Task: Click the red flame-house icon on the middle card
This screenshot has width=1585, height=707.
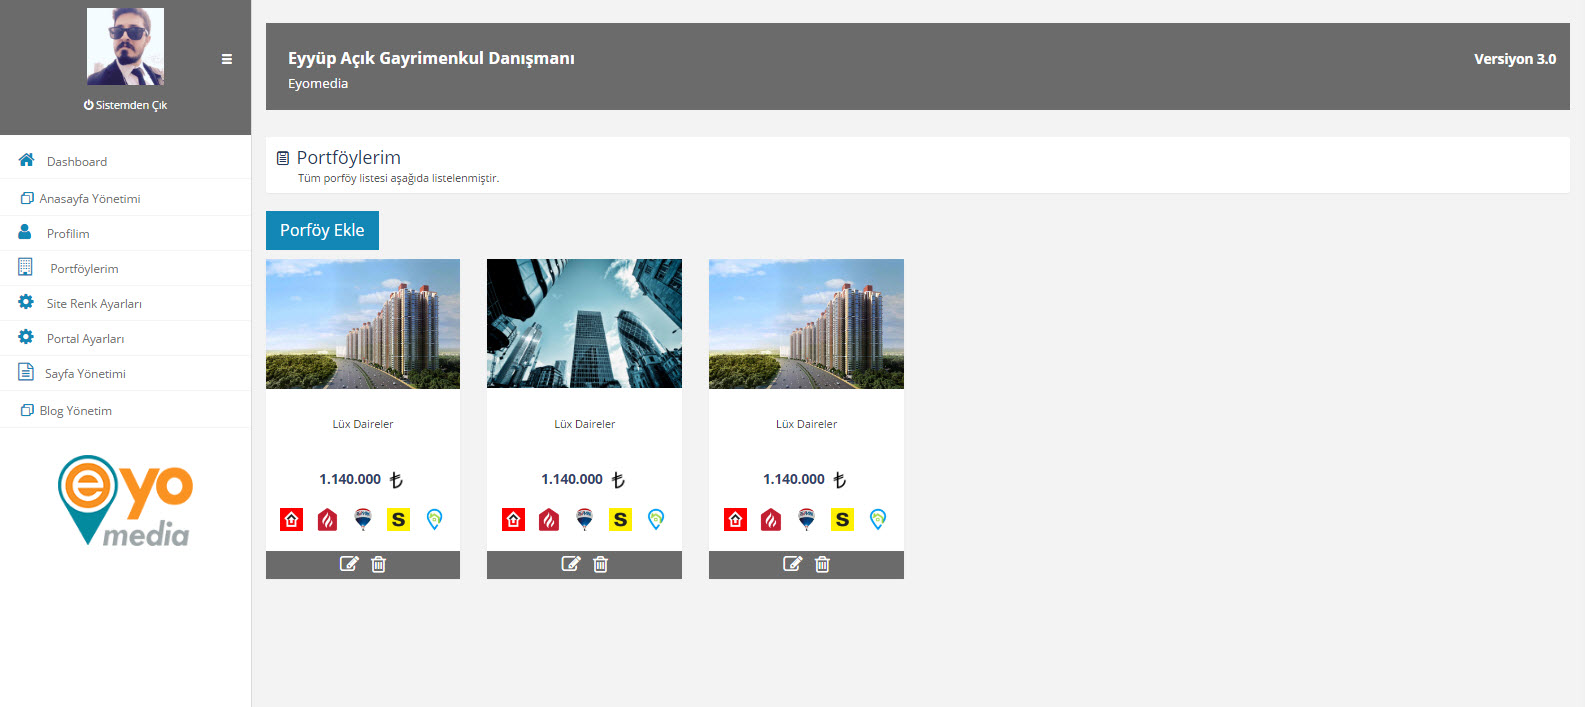Action: [x=549, y=519]
